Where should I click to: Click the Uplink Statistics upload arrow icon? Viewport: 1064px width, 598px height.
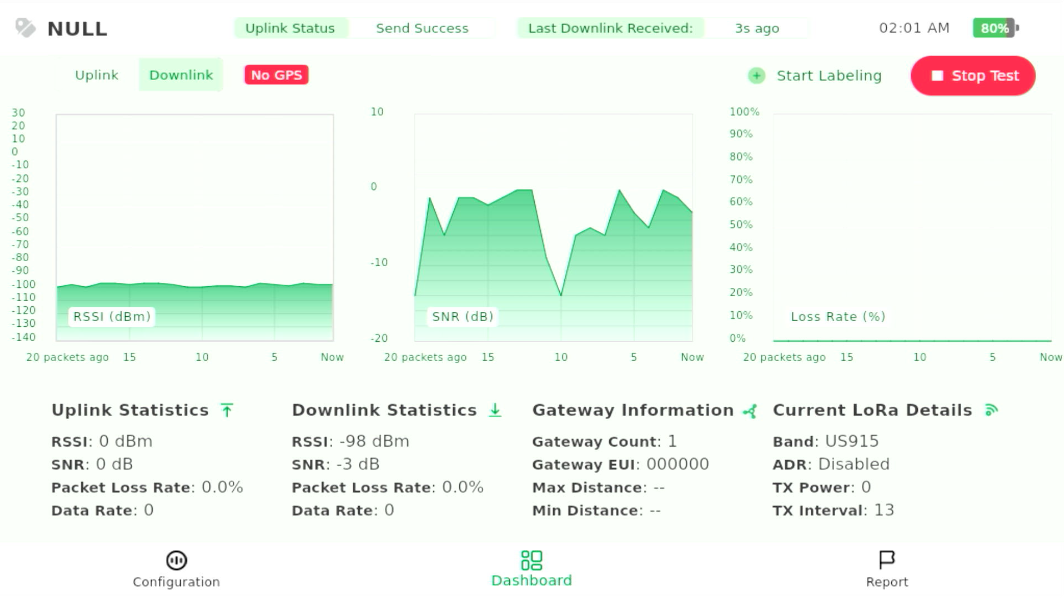click(227, 410)
